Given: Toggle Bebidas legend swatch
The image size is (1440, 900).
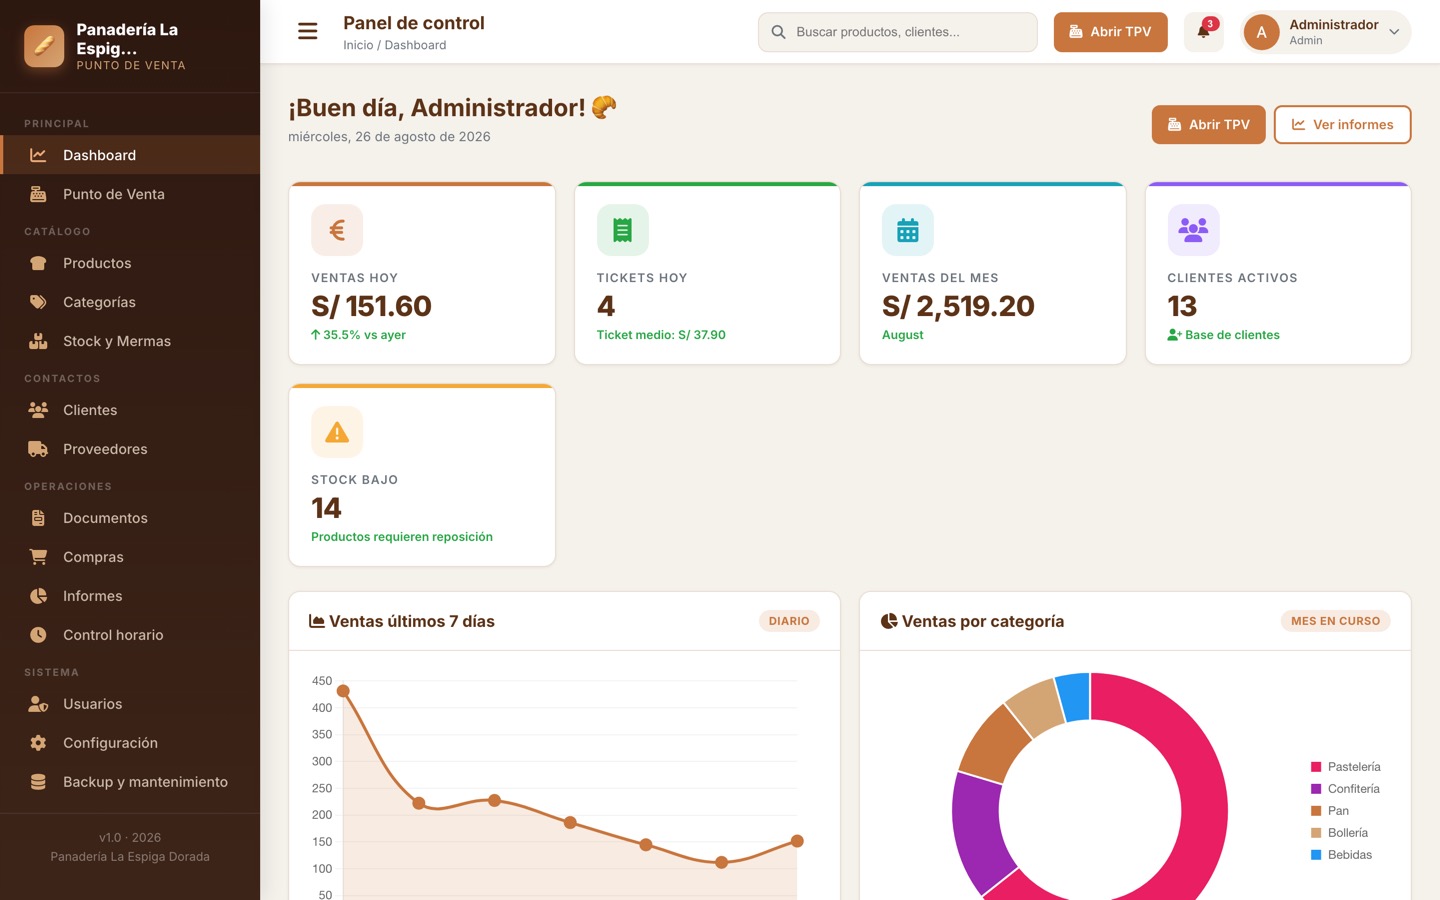Looking at the screenshot, I should (x=1316, y=855).
